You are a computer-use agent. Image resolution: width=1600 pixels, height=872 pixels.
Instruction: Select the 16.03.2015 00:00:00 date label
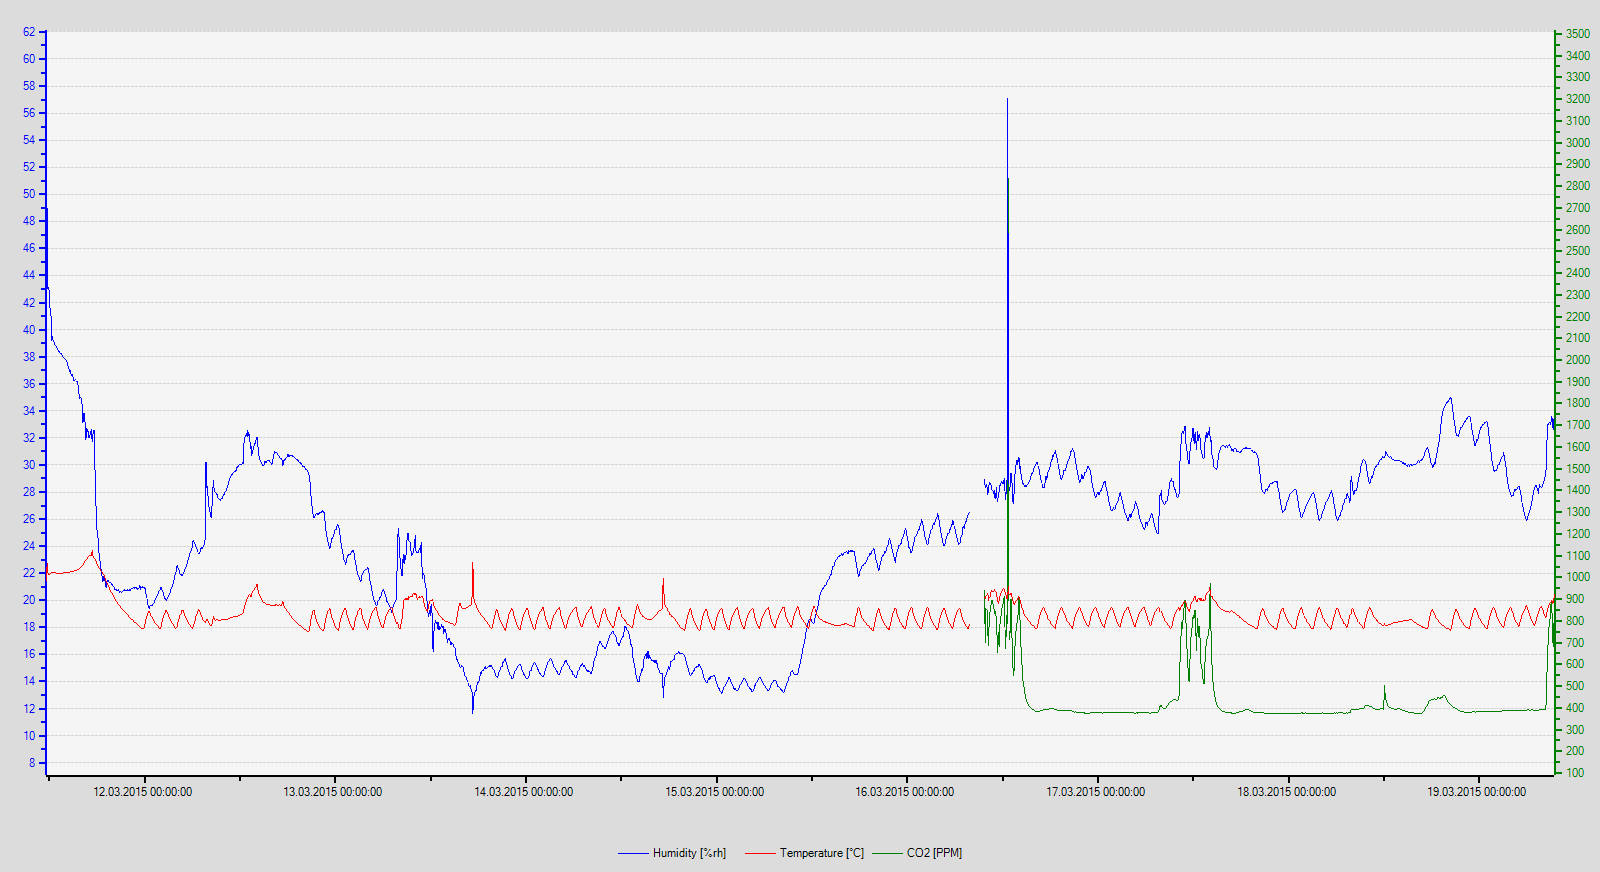tap(905, 792)
